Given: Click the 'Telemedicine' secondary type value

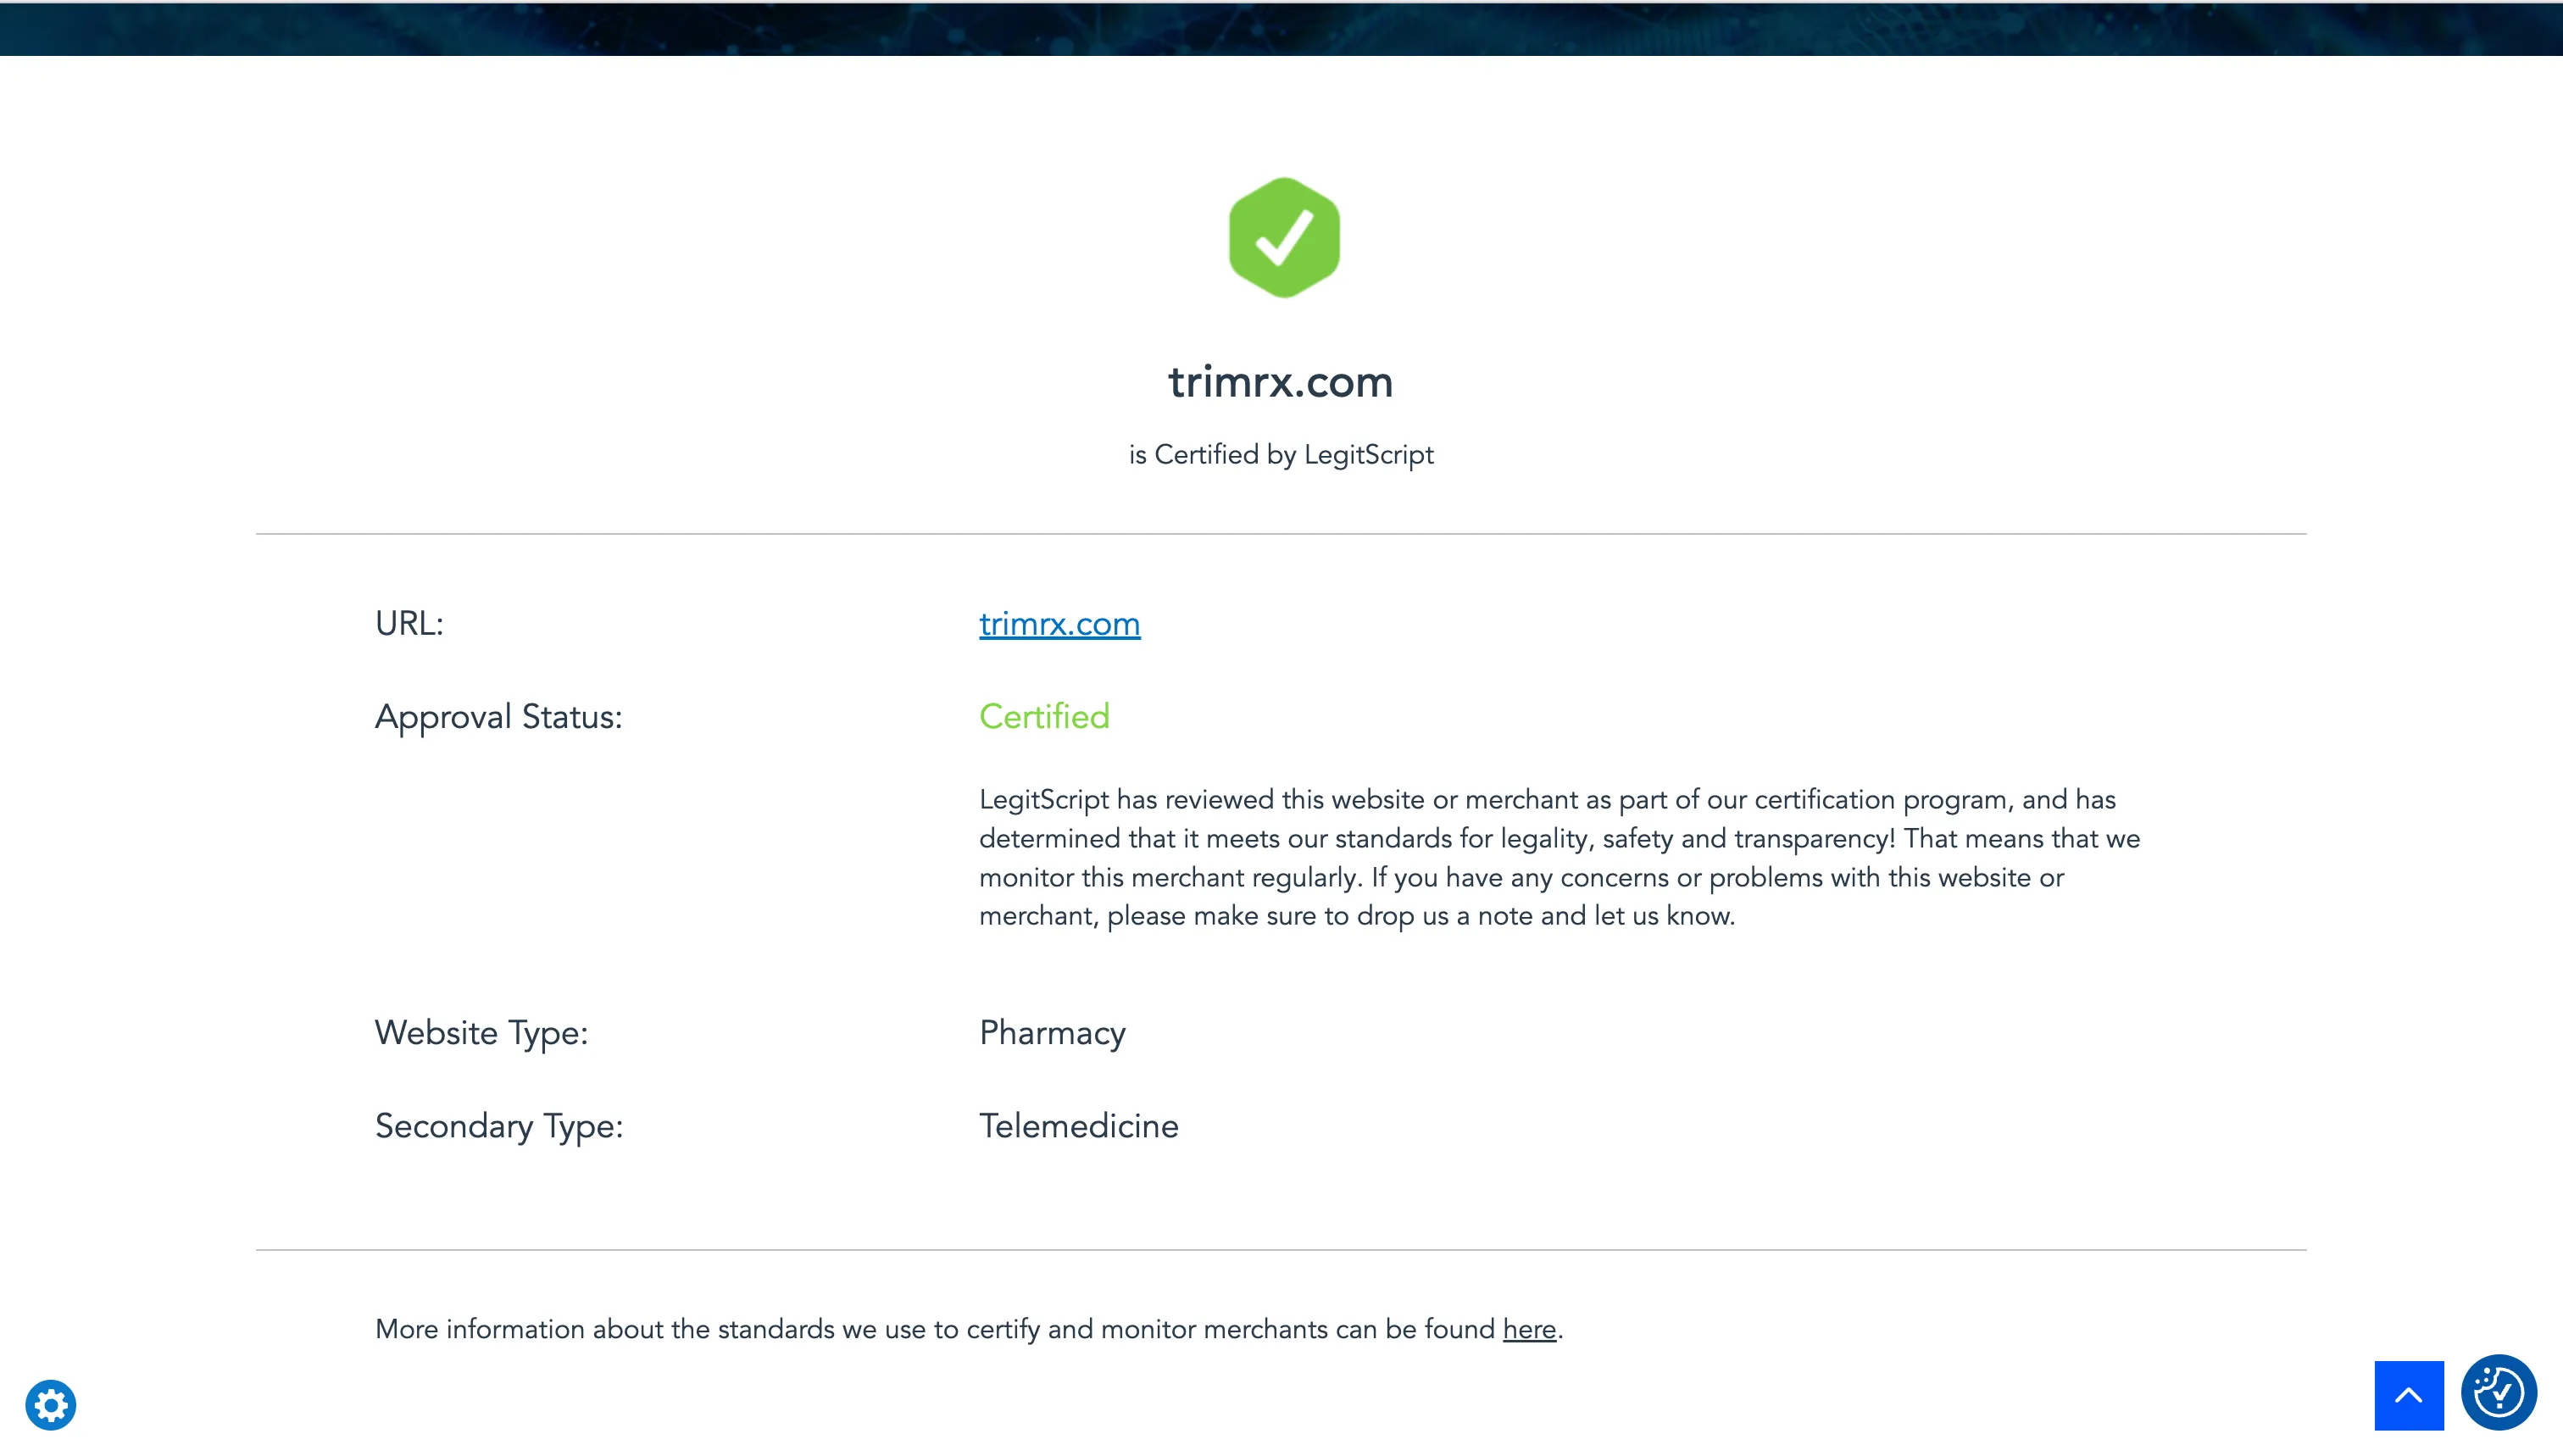Looking at the screenshot, I should pos(1078,1126).
